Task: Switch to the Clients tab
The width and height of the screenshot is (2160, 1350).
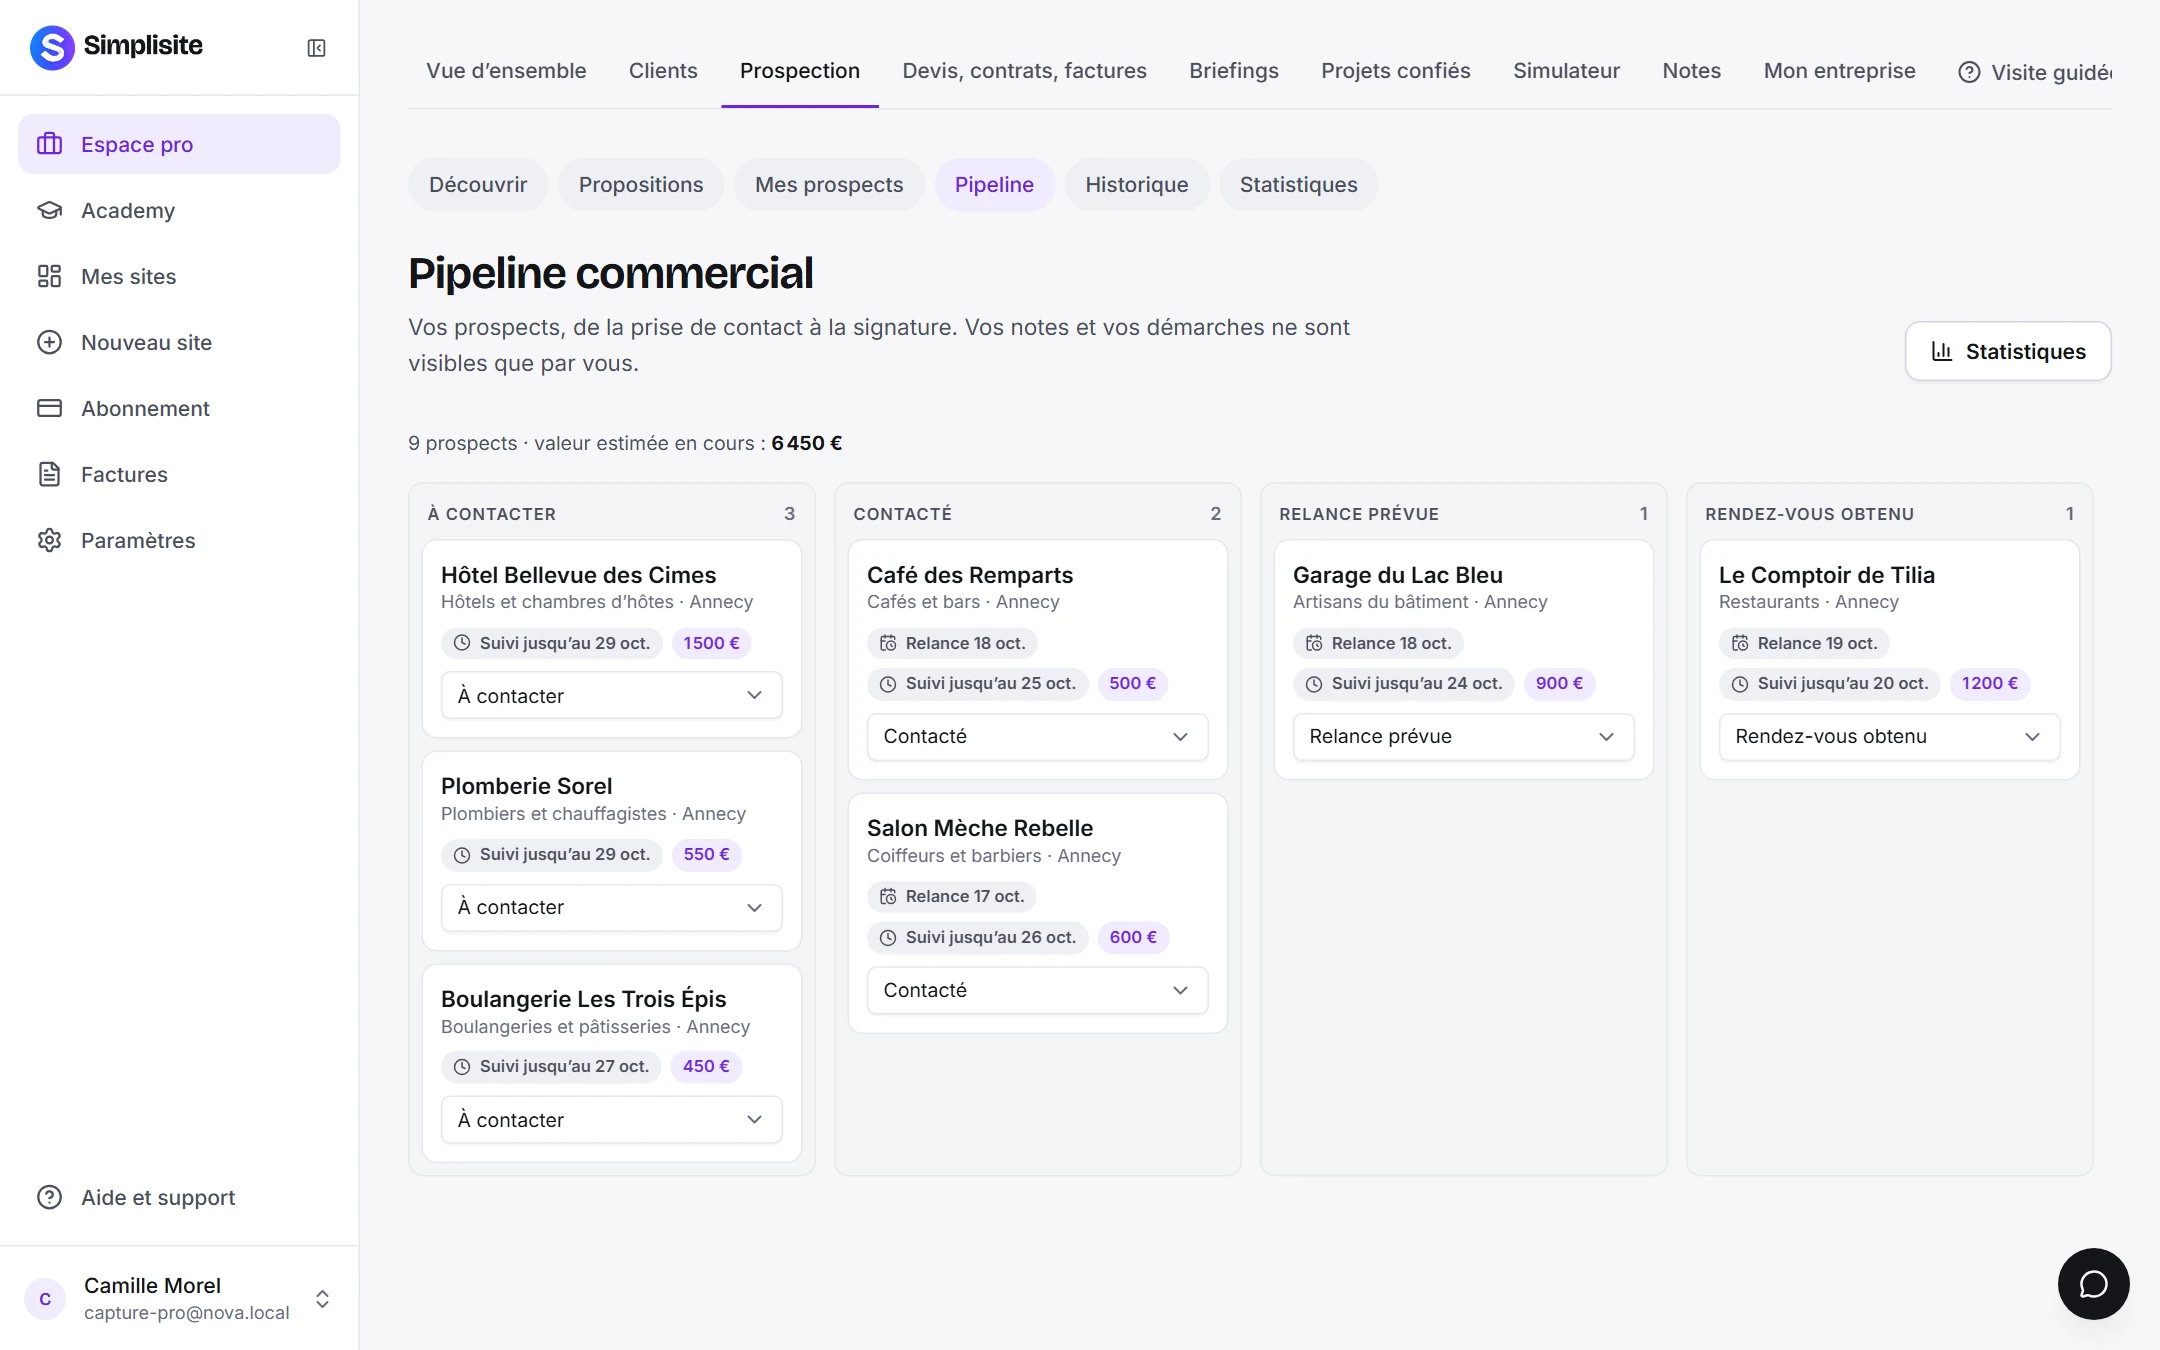Action: [x=663, y=71]
